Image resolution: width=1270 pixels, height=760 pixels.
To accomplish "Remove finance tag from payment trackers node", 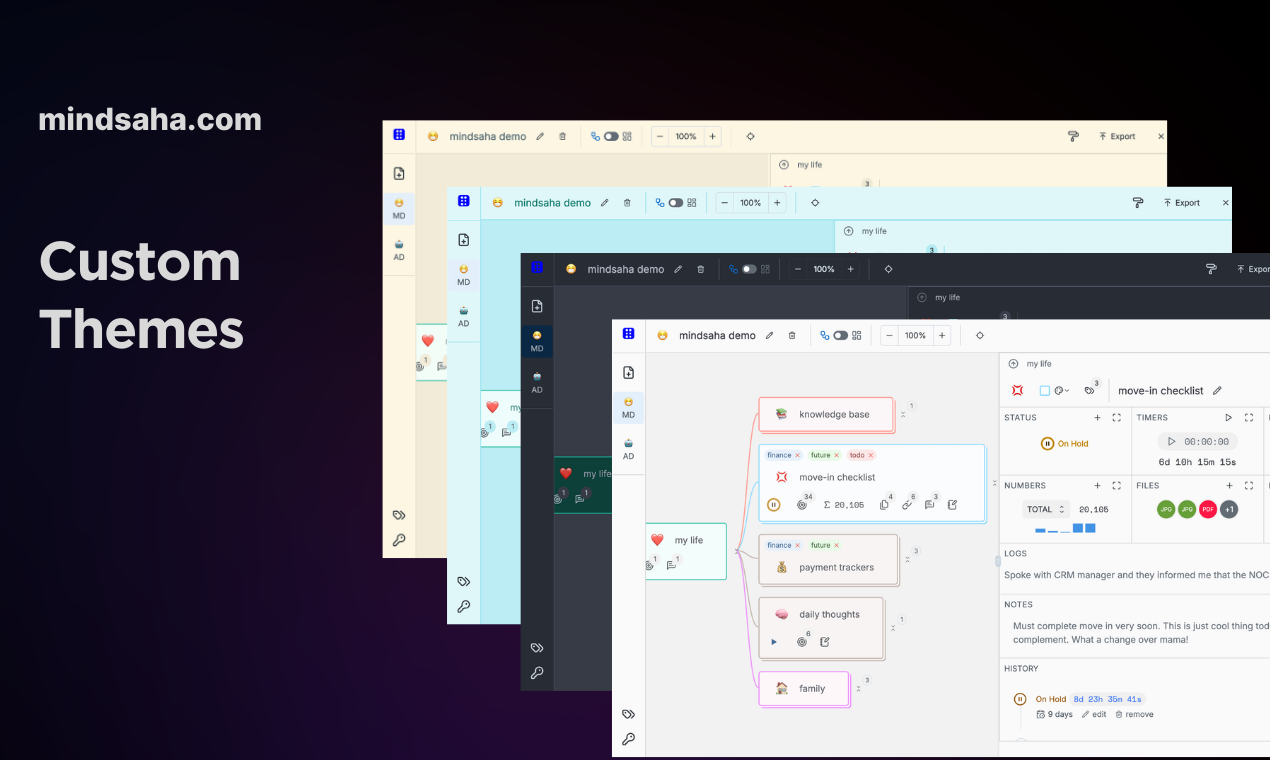I will (x=797, y=545).
